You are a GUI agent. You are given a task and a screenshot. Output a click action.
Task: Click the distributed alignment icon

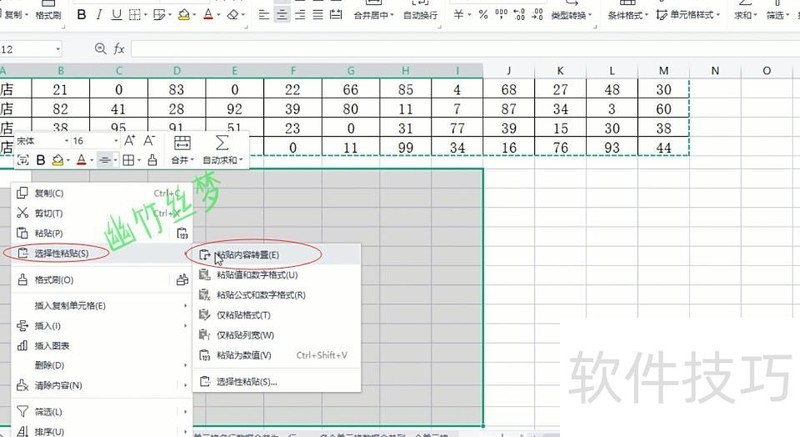pyautogui.click(x=336, y=15)
